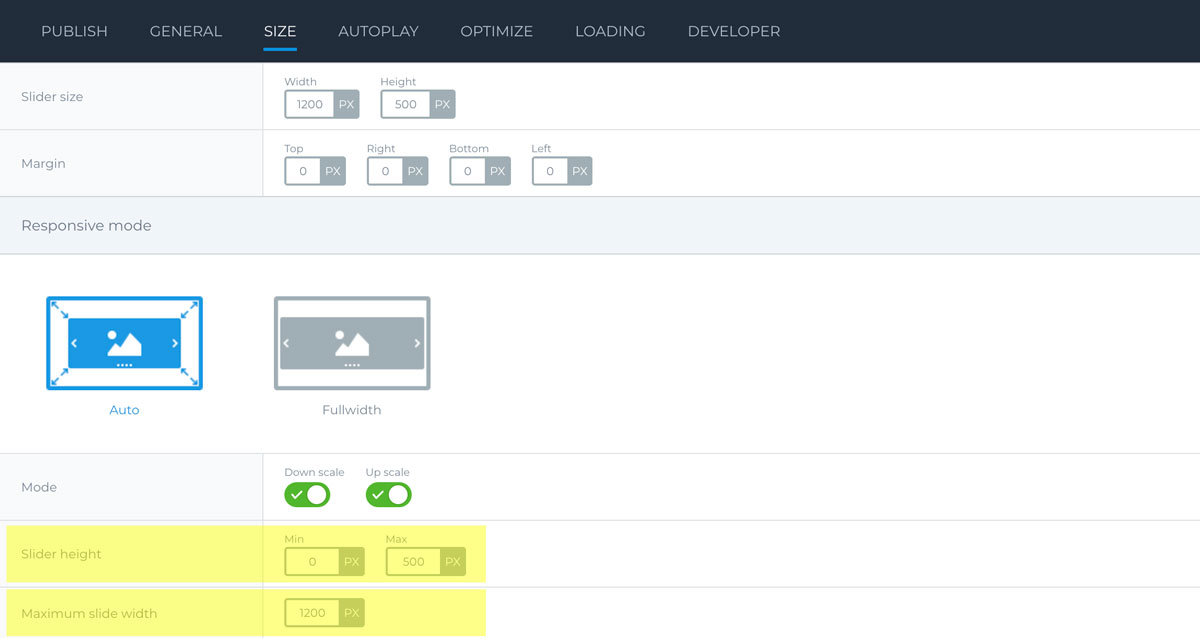The height and width of the screenshot is (638, 1200).
Task: Open the Publish tab
Action: coord(74,31)
